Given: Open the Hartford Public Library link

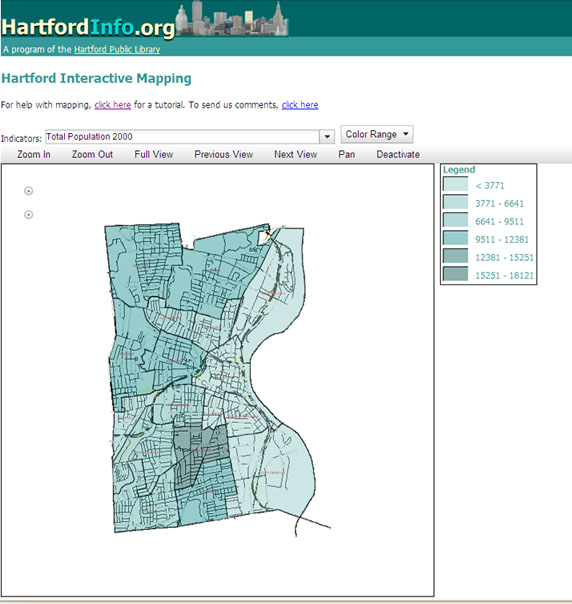Looking at the screenshot, I should (117, 49).
